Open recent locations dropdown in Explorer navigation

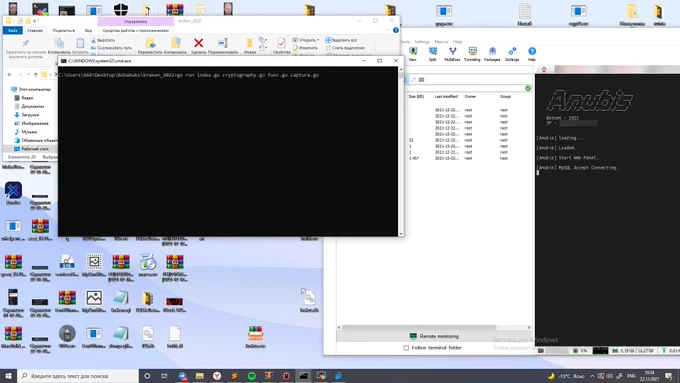(x=28, y=75)
